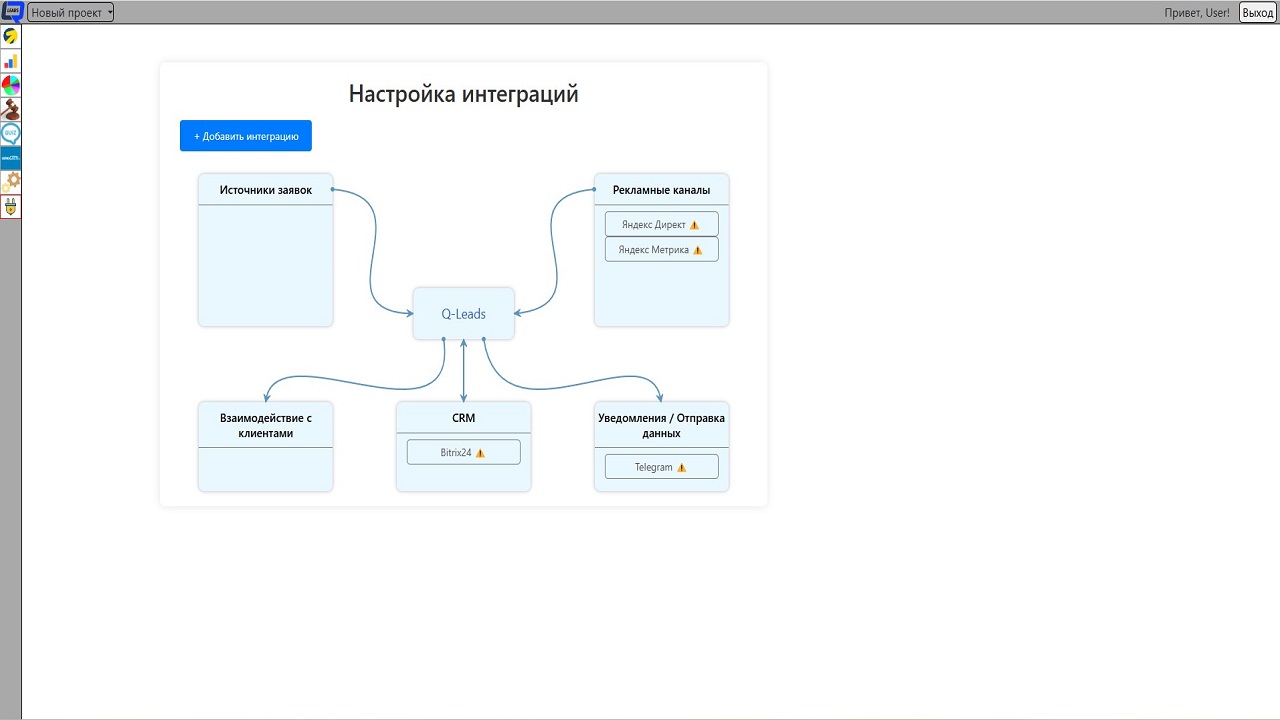Select the Bitrix24 CRM integration
The width and height of the screenshot is (1280, 720).
463,453
